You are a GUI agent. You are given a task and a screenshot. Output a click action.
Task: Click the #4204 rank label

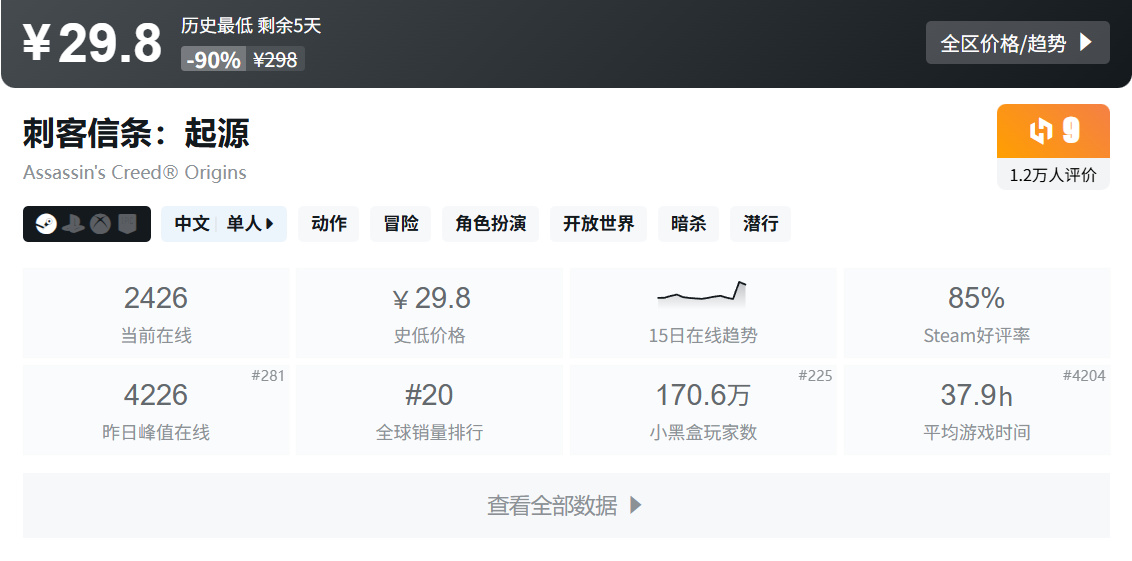1084,375
